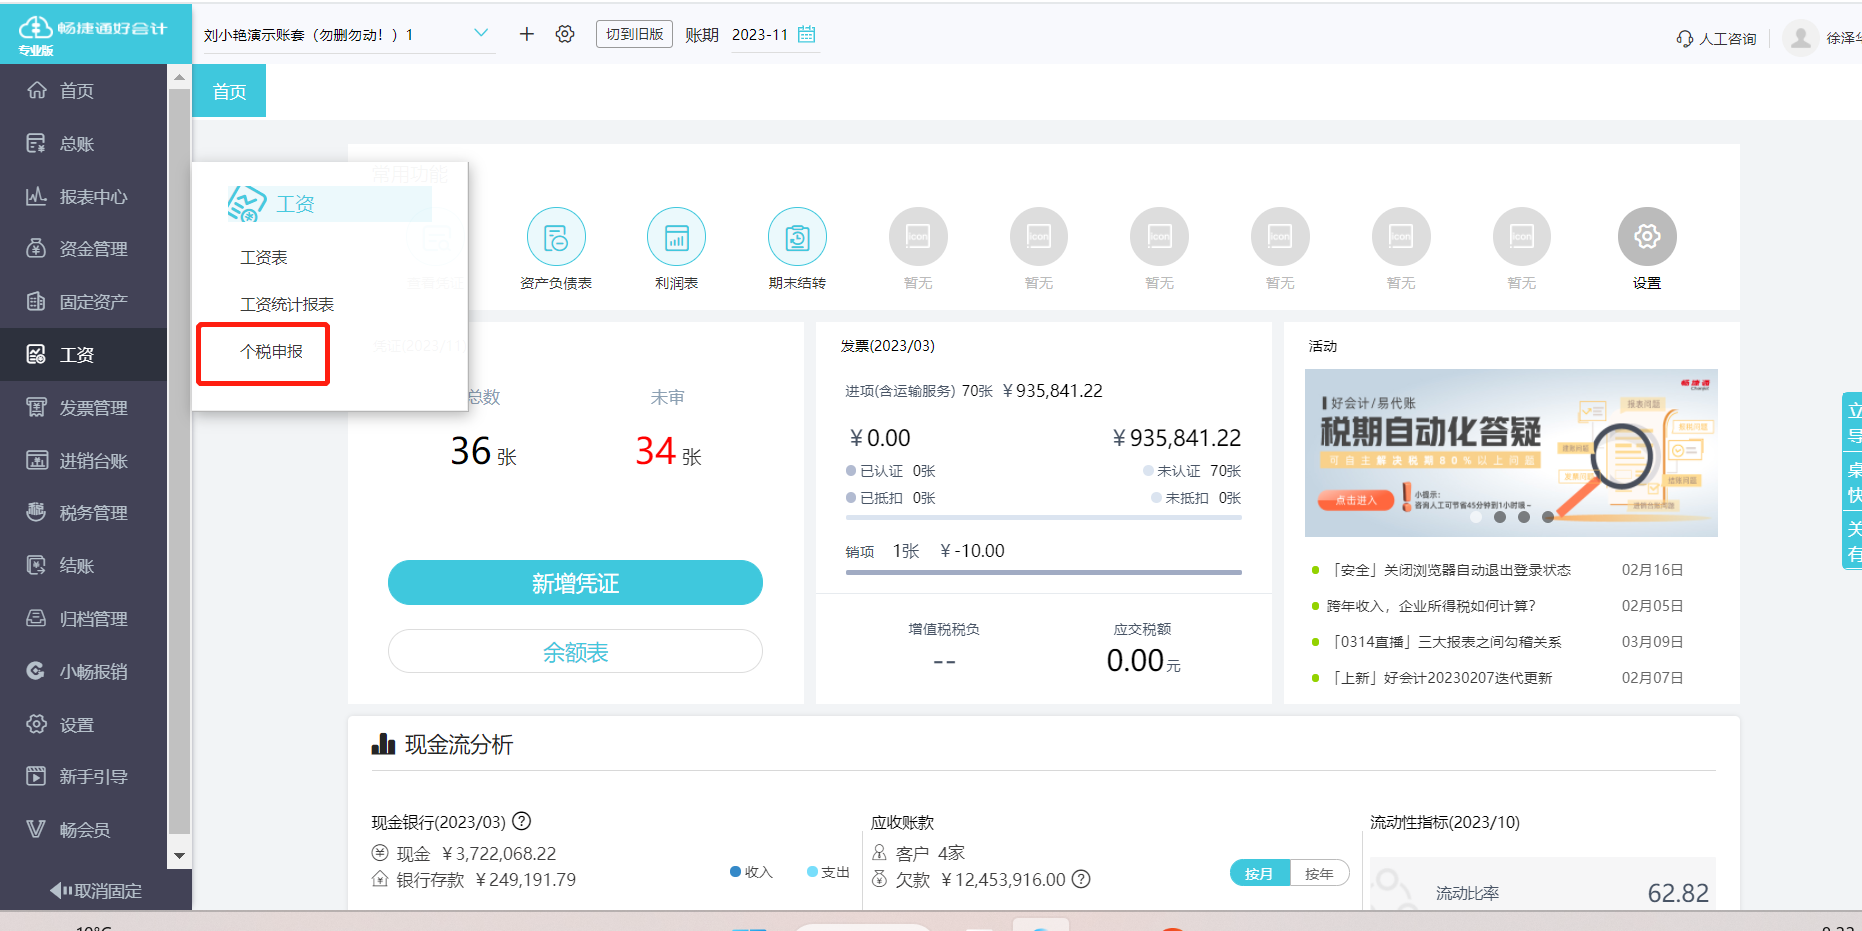Select 按月 view for receivables
The width and height of the screenshot is (1862, 931).
click(1259, 872)
